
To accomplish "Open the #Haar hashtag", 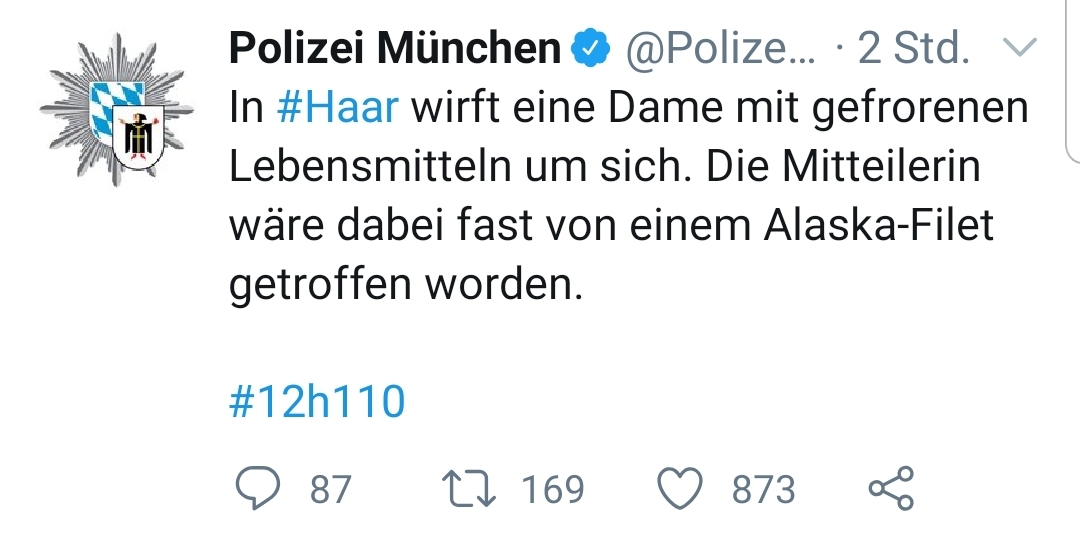I will click(337, 109).
